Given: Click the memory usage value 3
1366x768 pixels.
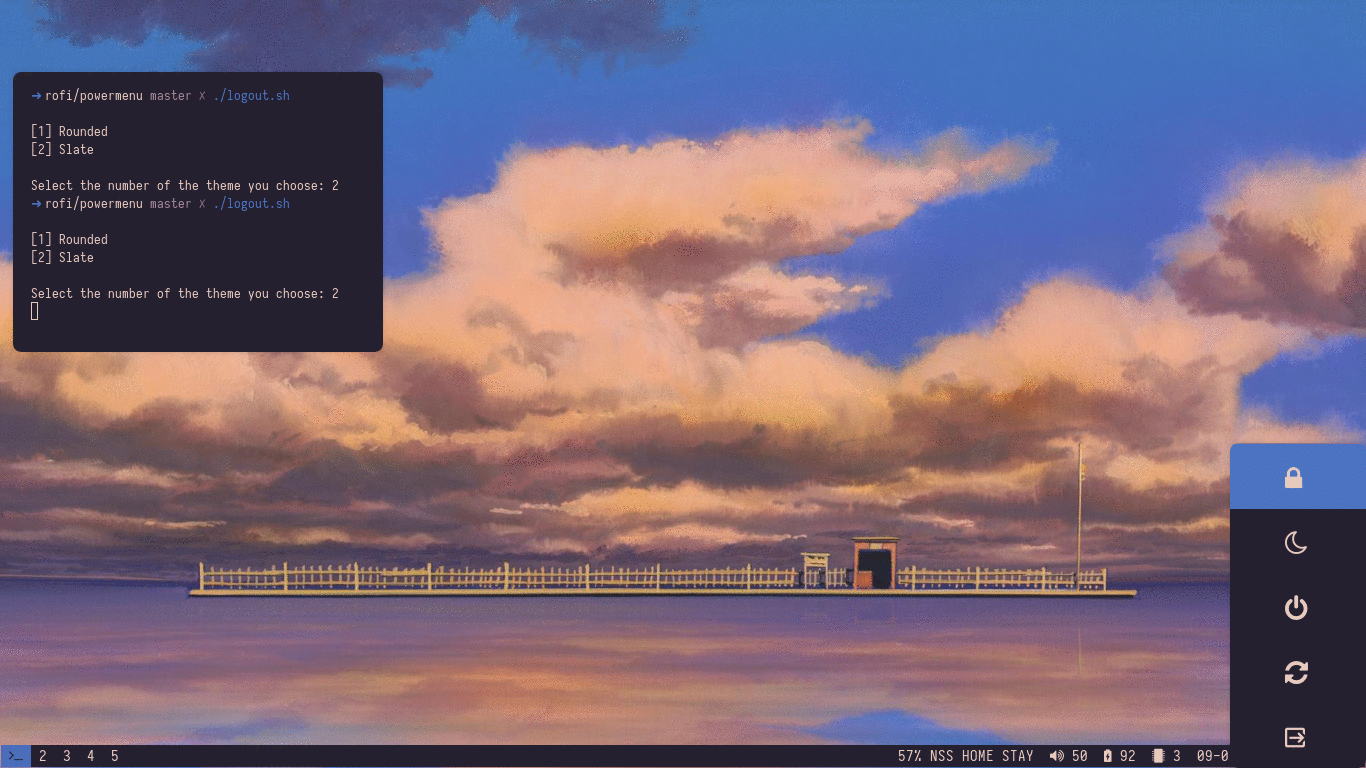Looking at the screenshot, I should tap(1177, 756).
